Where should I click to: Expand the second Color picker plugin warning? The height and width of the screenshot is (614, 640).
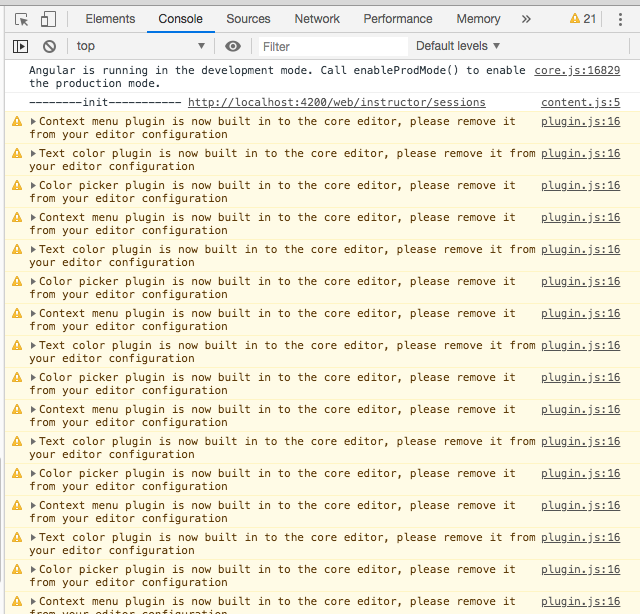(x=33, y=281)
